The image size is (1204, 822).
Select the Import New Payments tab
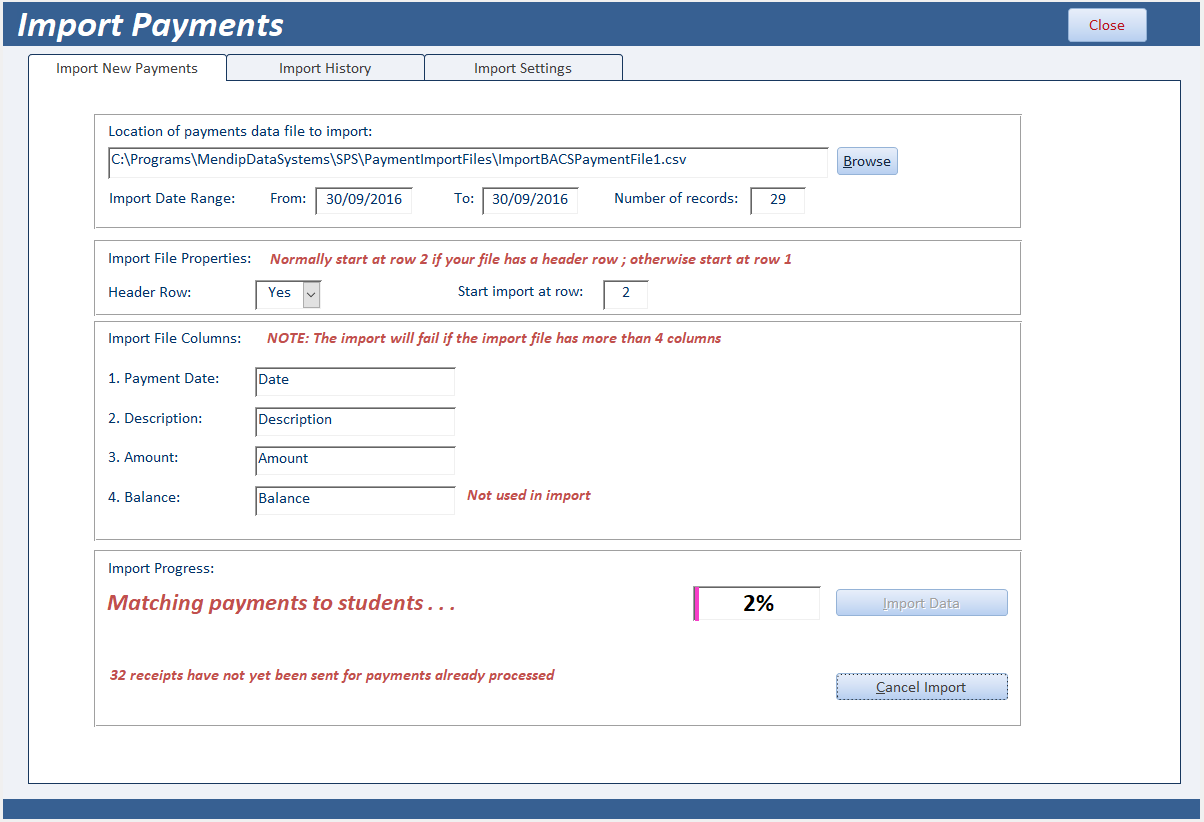click(x=127, y=68)
